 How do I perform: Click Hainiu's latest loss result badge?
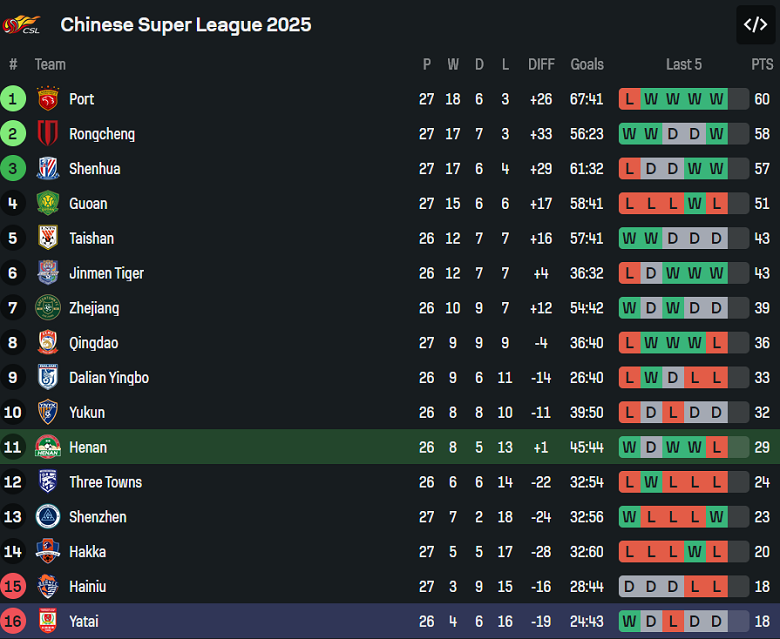click(716, 586)
